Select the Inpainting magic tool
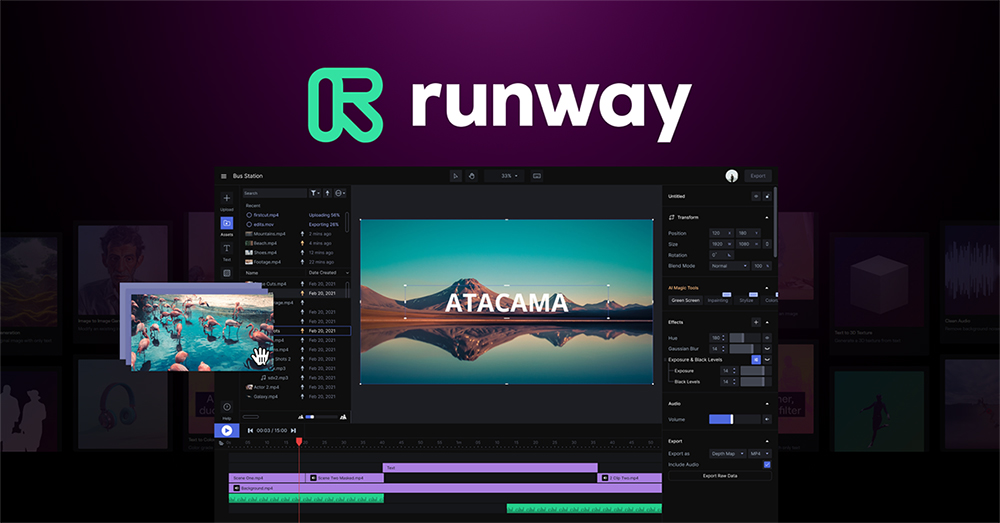This screenshot has height=523, width=1000. pyautogui.click(x=717, y=300)
